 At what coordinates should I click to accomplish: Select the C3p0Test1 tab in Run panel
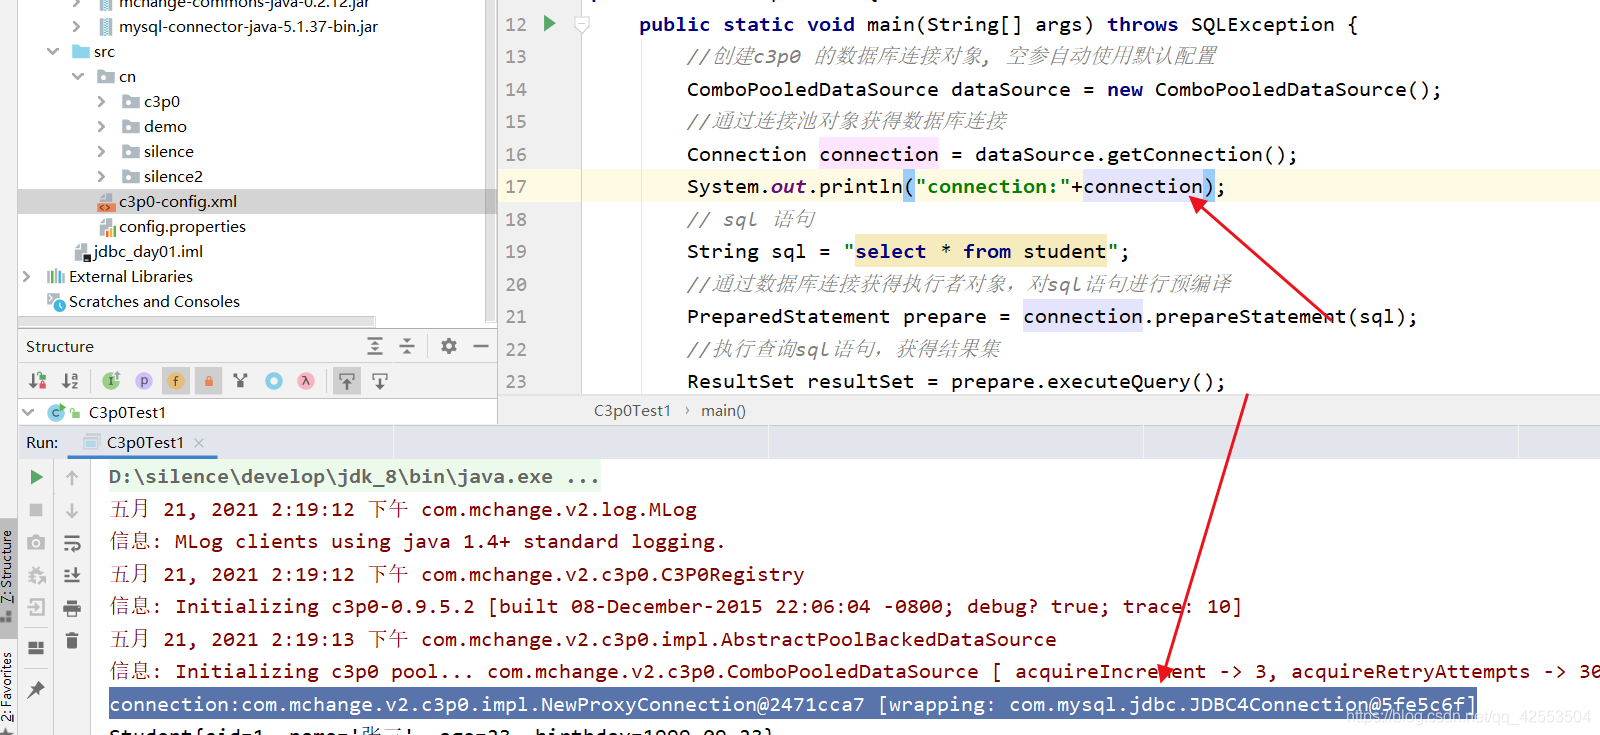click(x=145, y=443)
